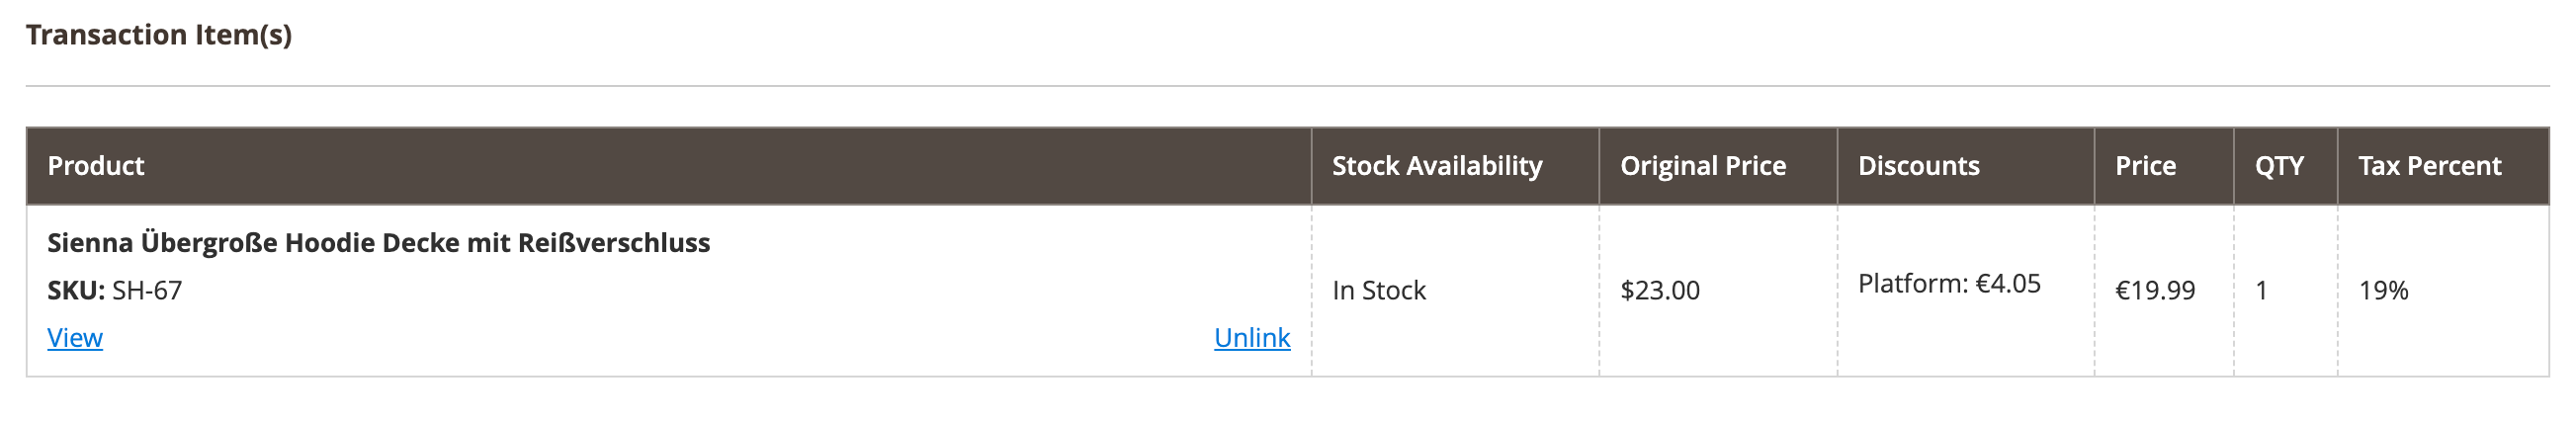Select the QTY column header
Viewport: 2576px width, 423px height.
pos(2278,166)
